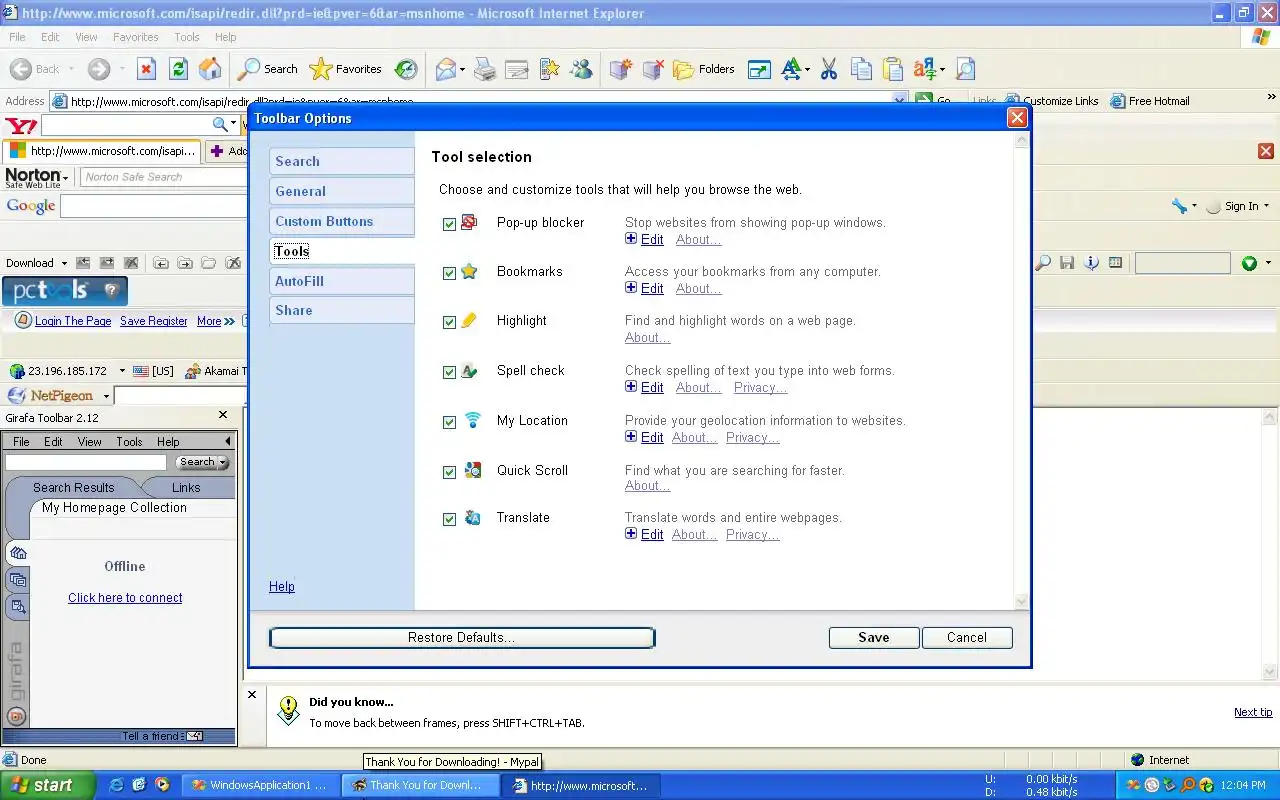Viewport: 1280px width, 800px height.
Task: Select the Custom Buttons tab
Action: (x=342, y=221)
